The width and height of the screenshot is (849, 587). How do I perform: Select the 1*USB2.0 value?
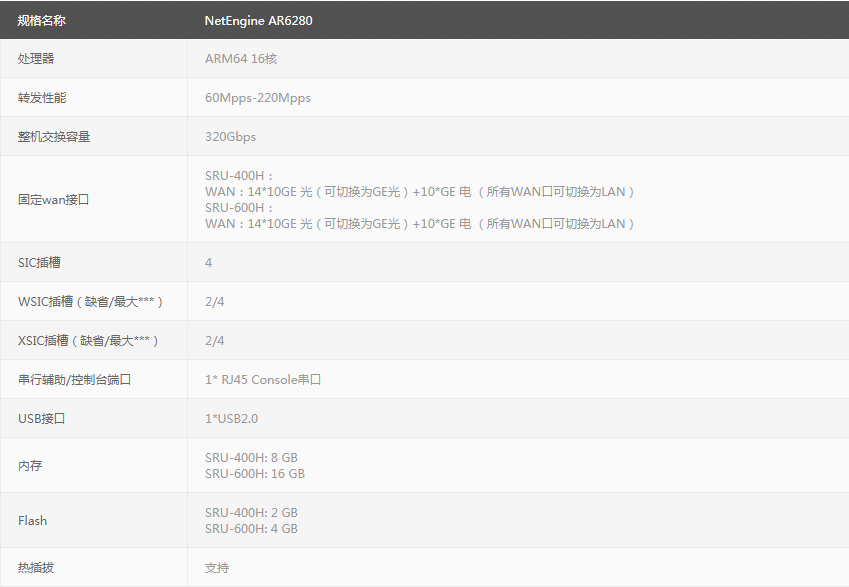[x=231, y=419]
